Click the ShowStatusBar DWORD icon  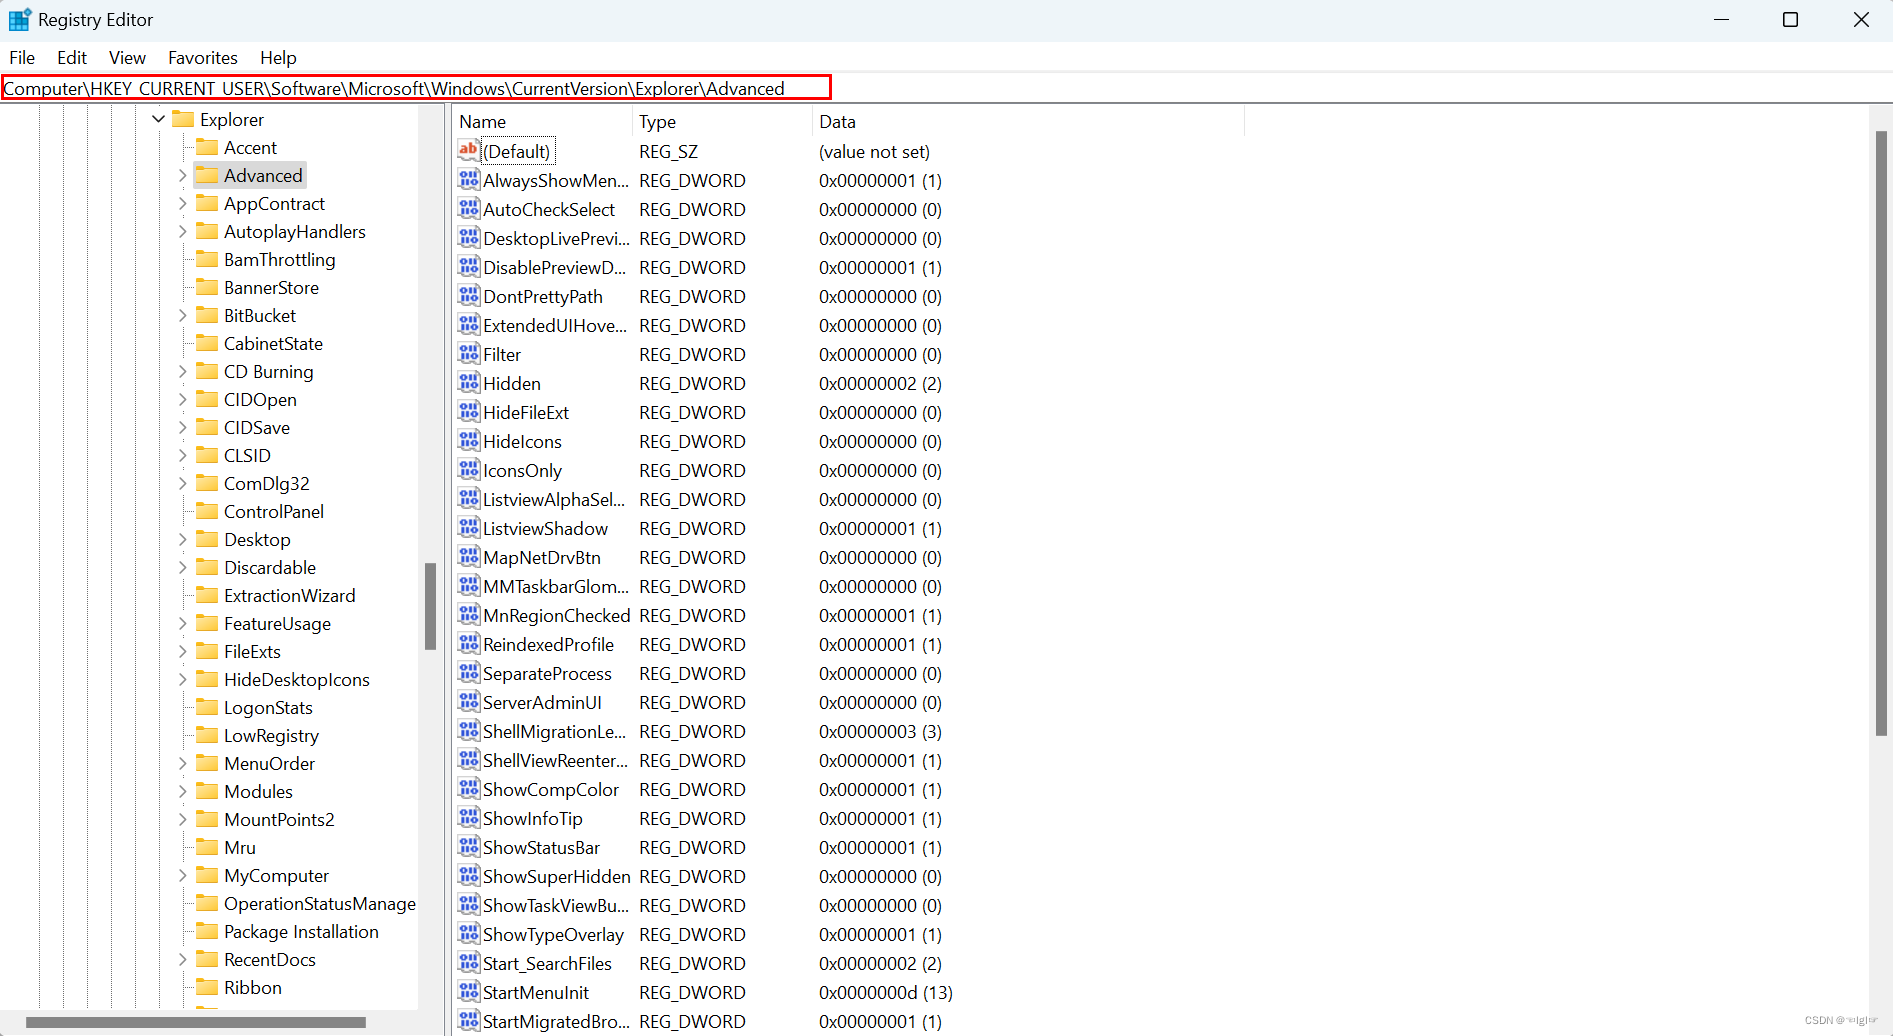[469, 847]
